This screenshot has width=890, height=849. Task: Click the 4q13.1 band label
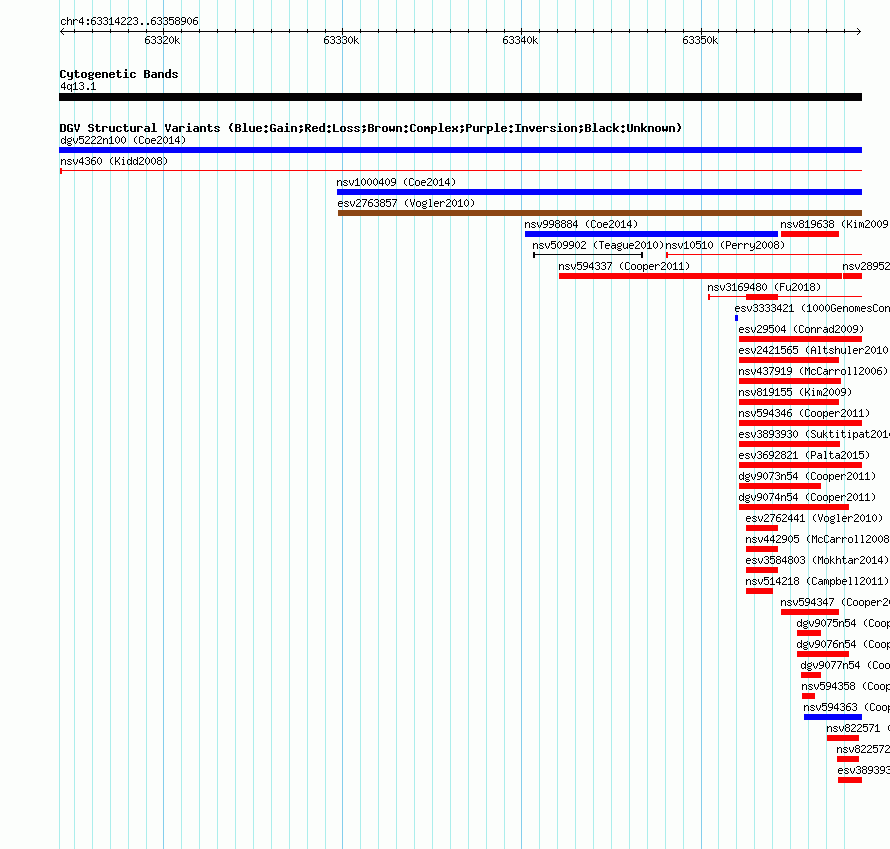(78, 86)
